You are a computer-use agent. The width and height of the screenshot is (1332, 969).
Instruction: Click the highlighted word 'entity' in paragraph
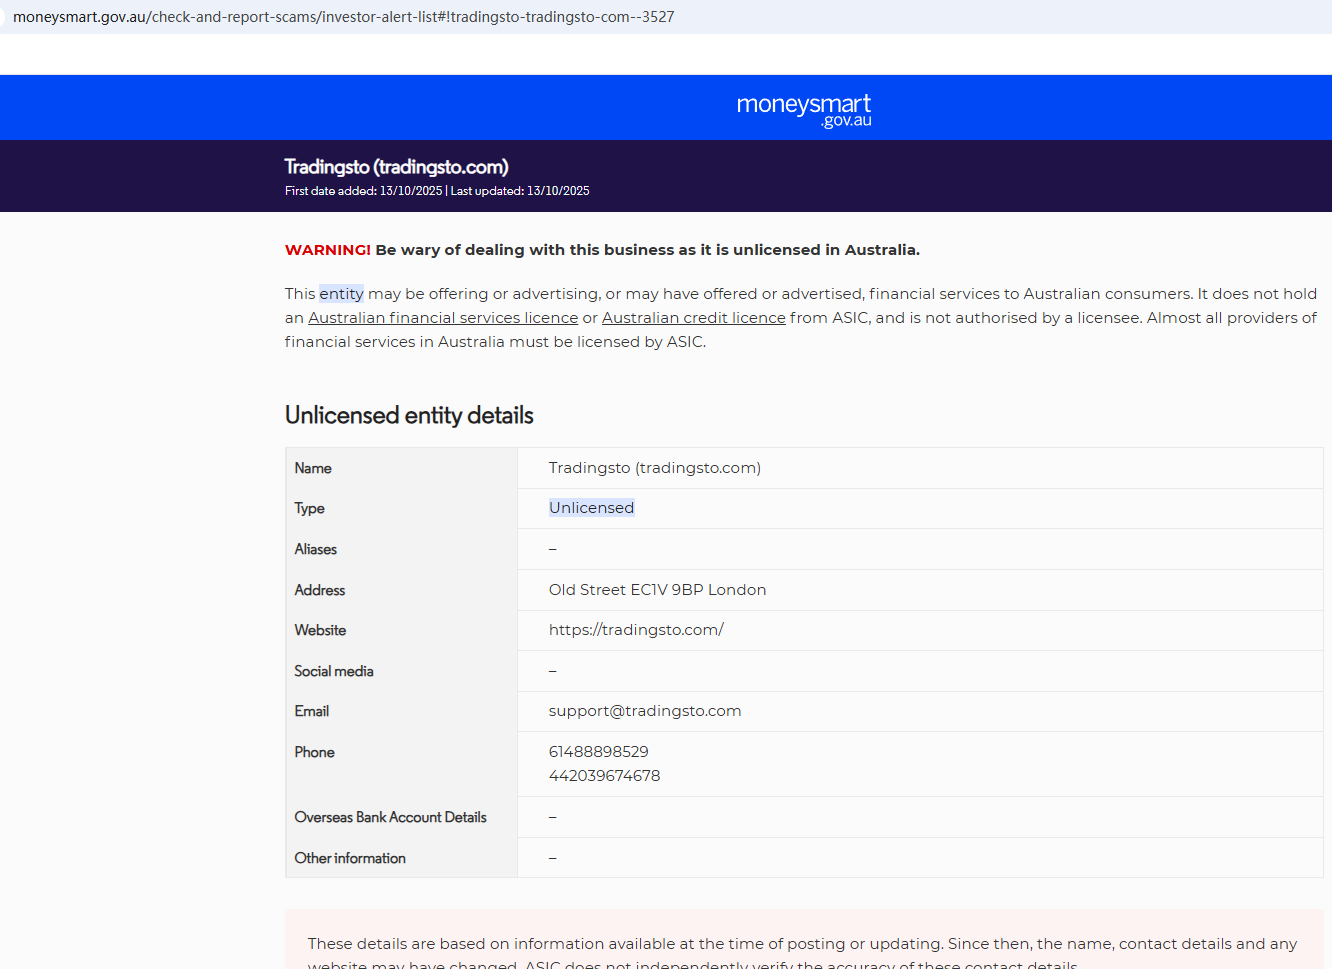pos(341,294)
